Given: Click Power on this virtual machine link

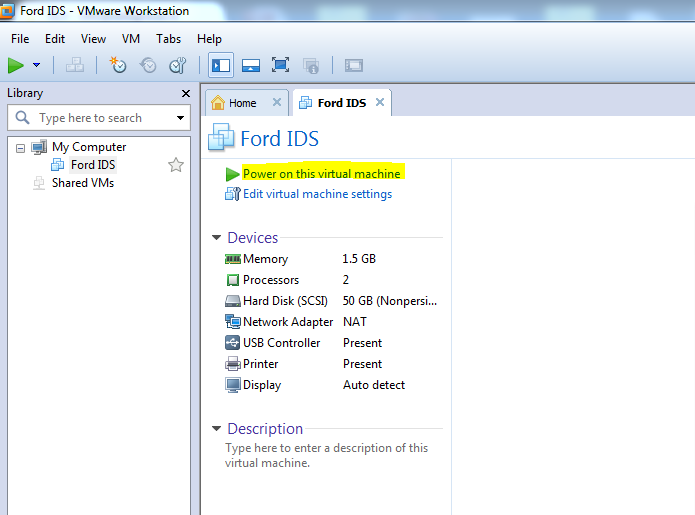Looking at the screenshot, I should point(322,174).
